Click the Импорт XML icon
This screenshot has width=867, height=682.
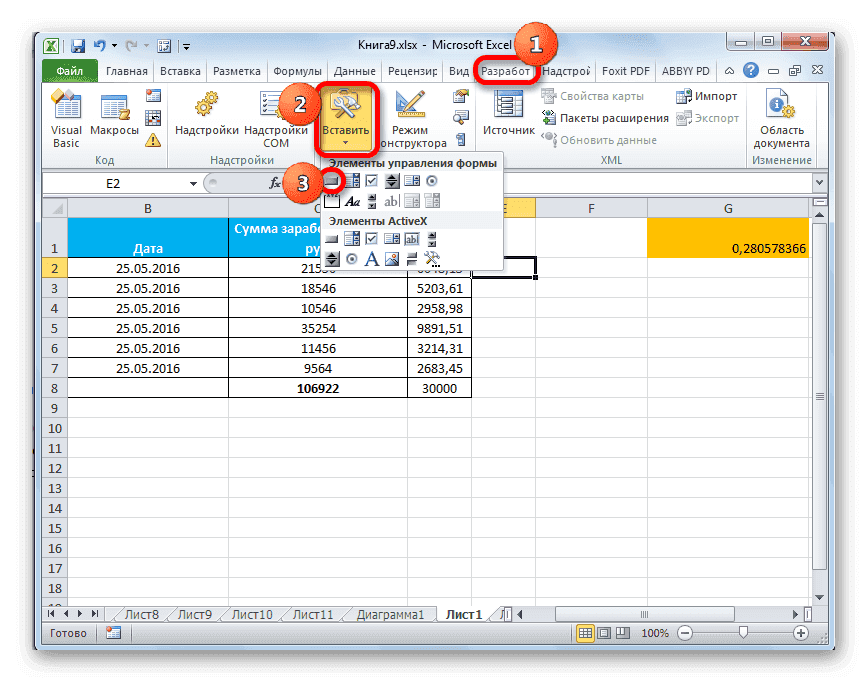pyautogui.click(x=703, y=96)
